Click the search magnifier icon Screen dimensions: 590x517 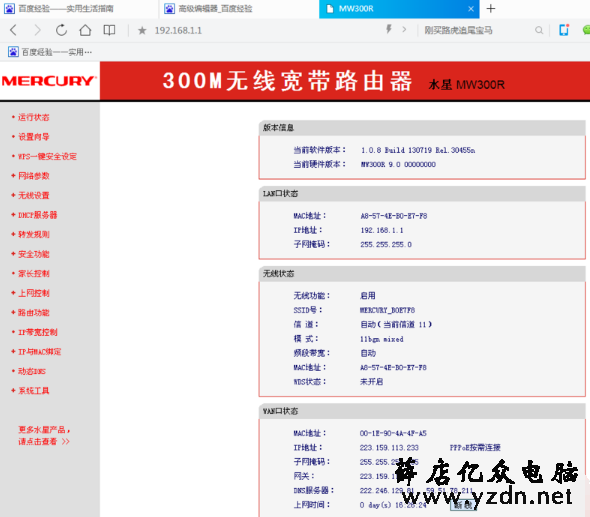[539, 30]
